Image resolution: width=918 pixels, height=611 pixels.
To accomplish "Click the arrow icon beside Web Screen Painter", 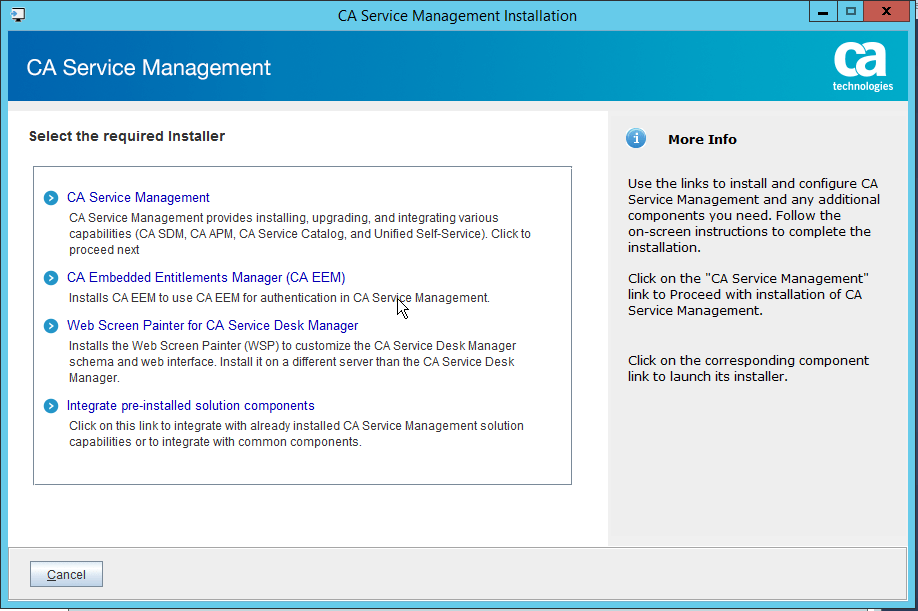I will tap(51, 326).
